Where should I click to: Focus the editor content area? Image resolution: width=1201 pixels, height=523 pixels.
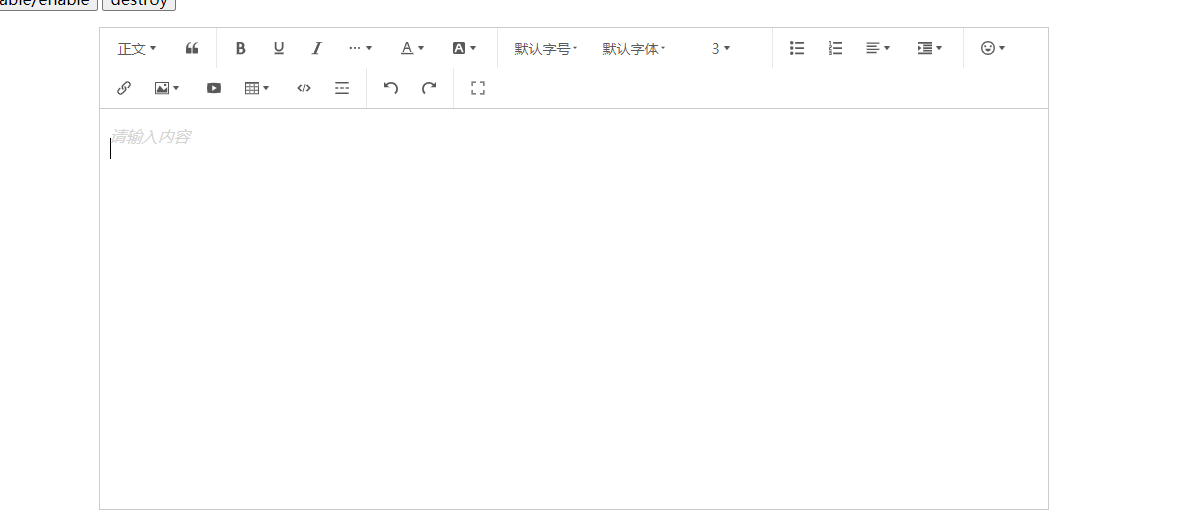[574, 309]
